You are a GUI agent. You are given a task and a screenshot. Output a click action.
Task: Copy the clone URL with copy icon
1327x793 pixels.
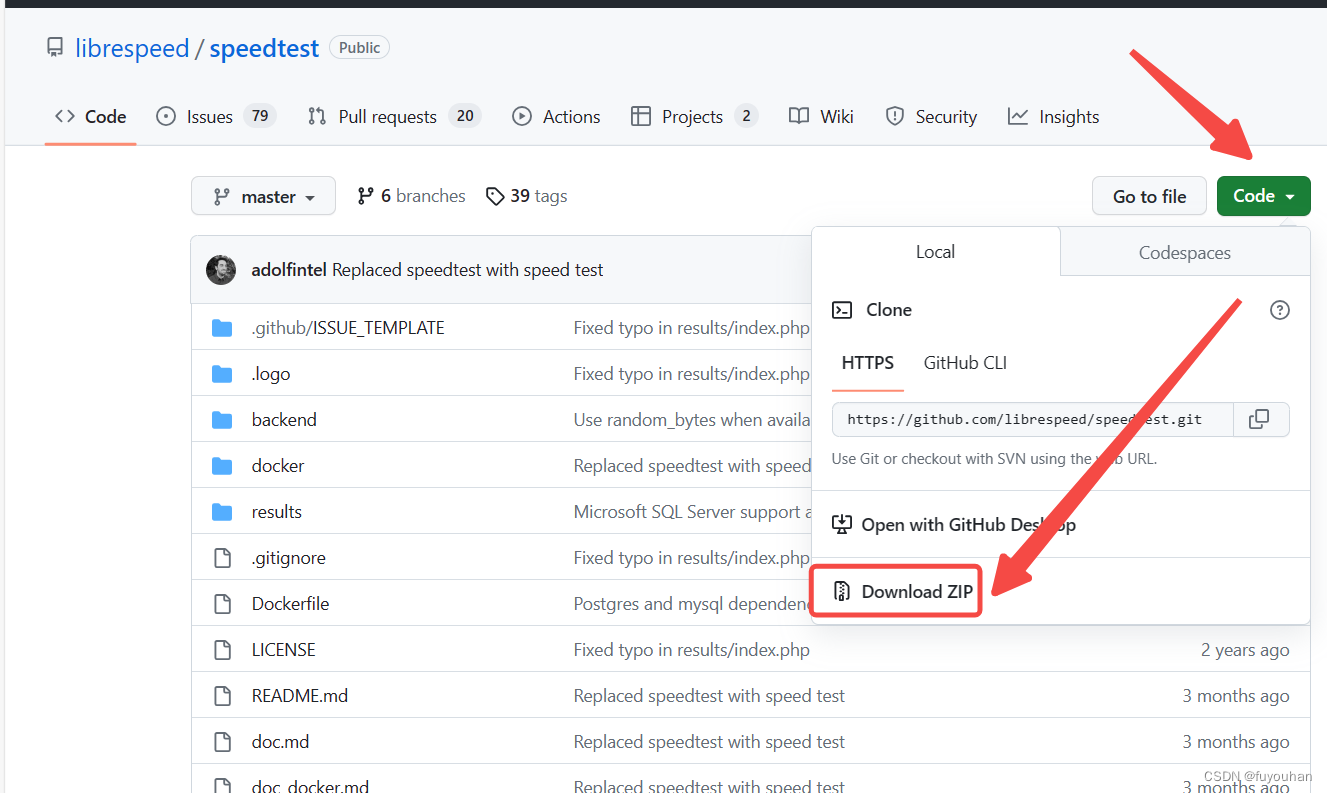point(1260,420)
